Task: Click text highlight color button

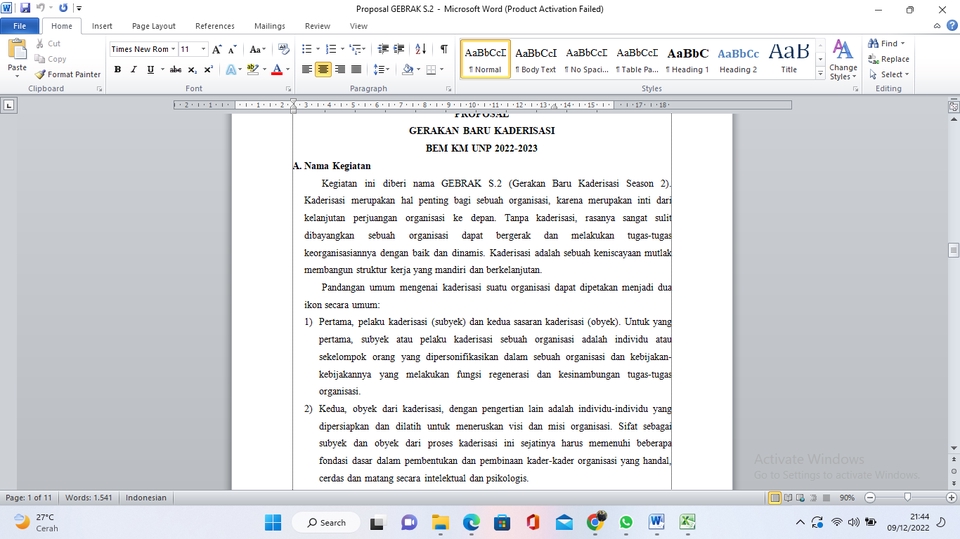Action: [252, 69]
